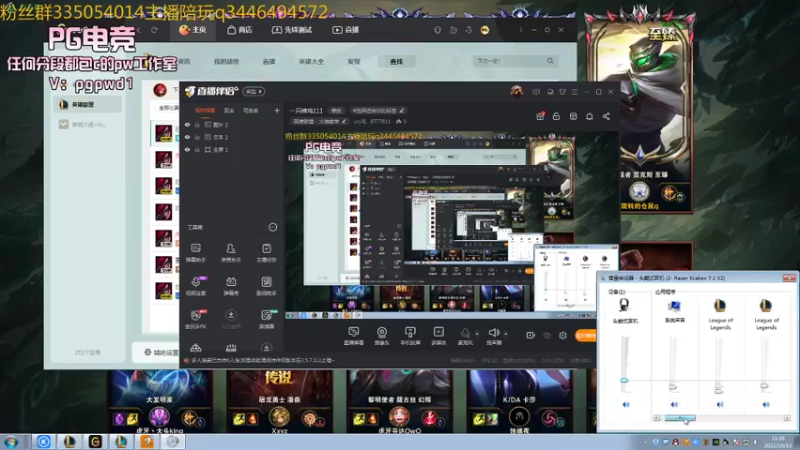Click refresh icon in WeGame top bar
Viewport: 800px width, 450px height.
point(154,30)
